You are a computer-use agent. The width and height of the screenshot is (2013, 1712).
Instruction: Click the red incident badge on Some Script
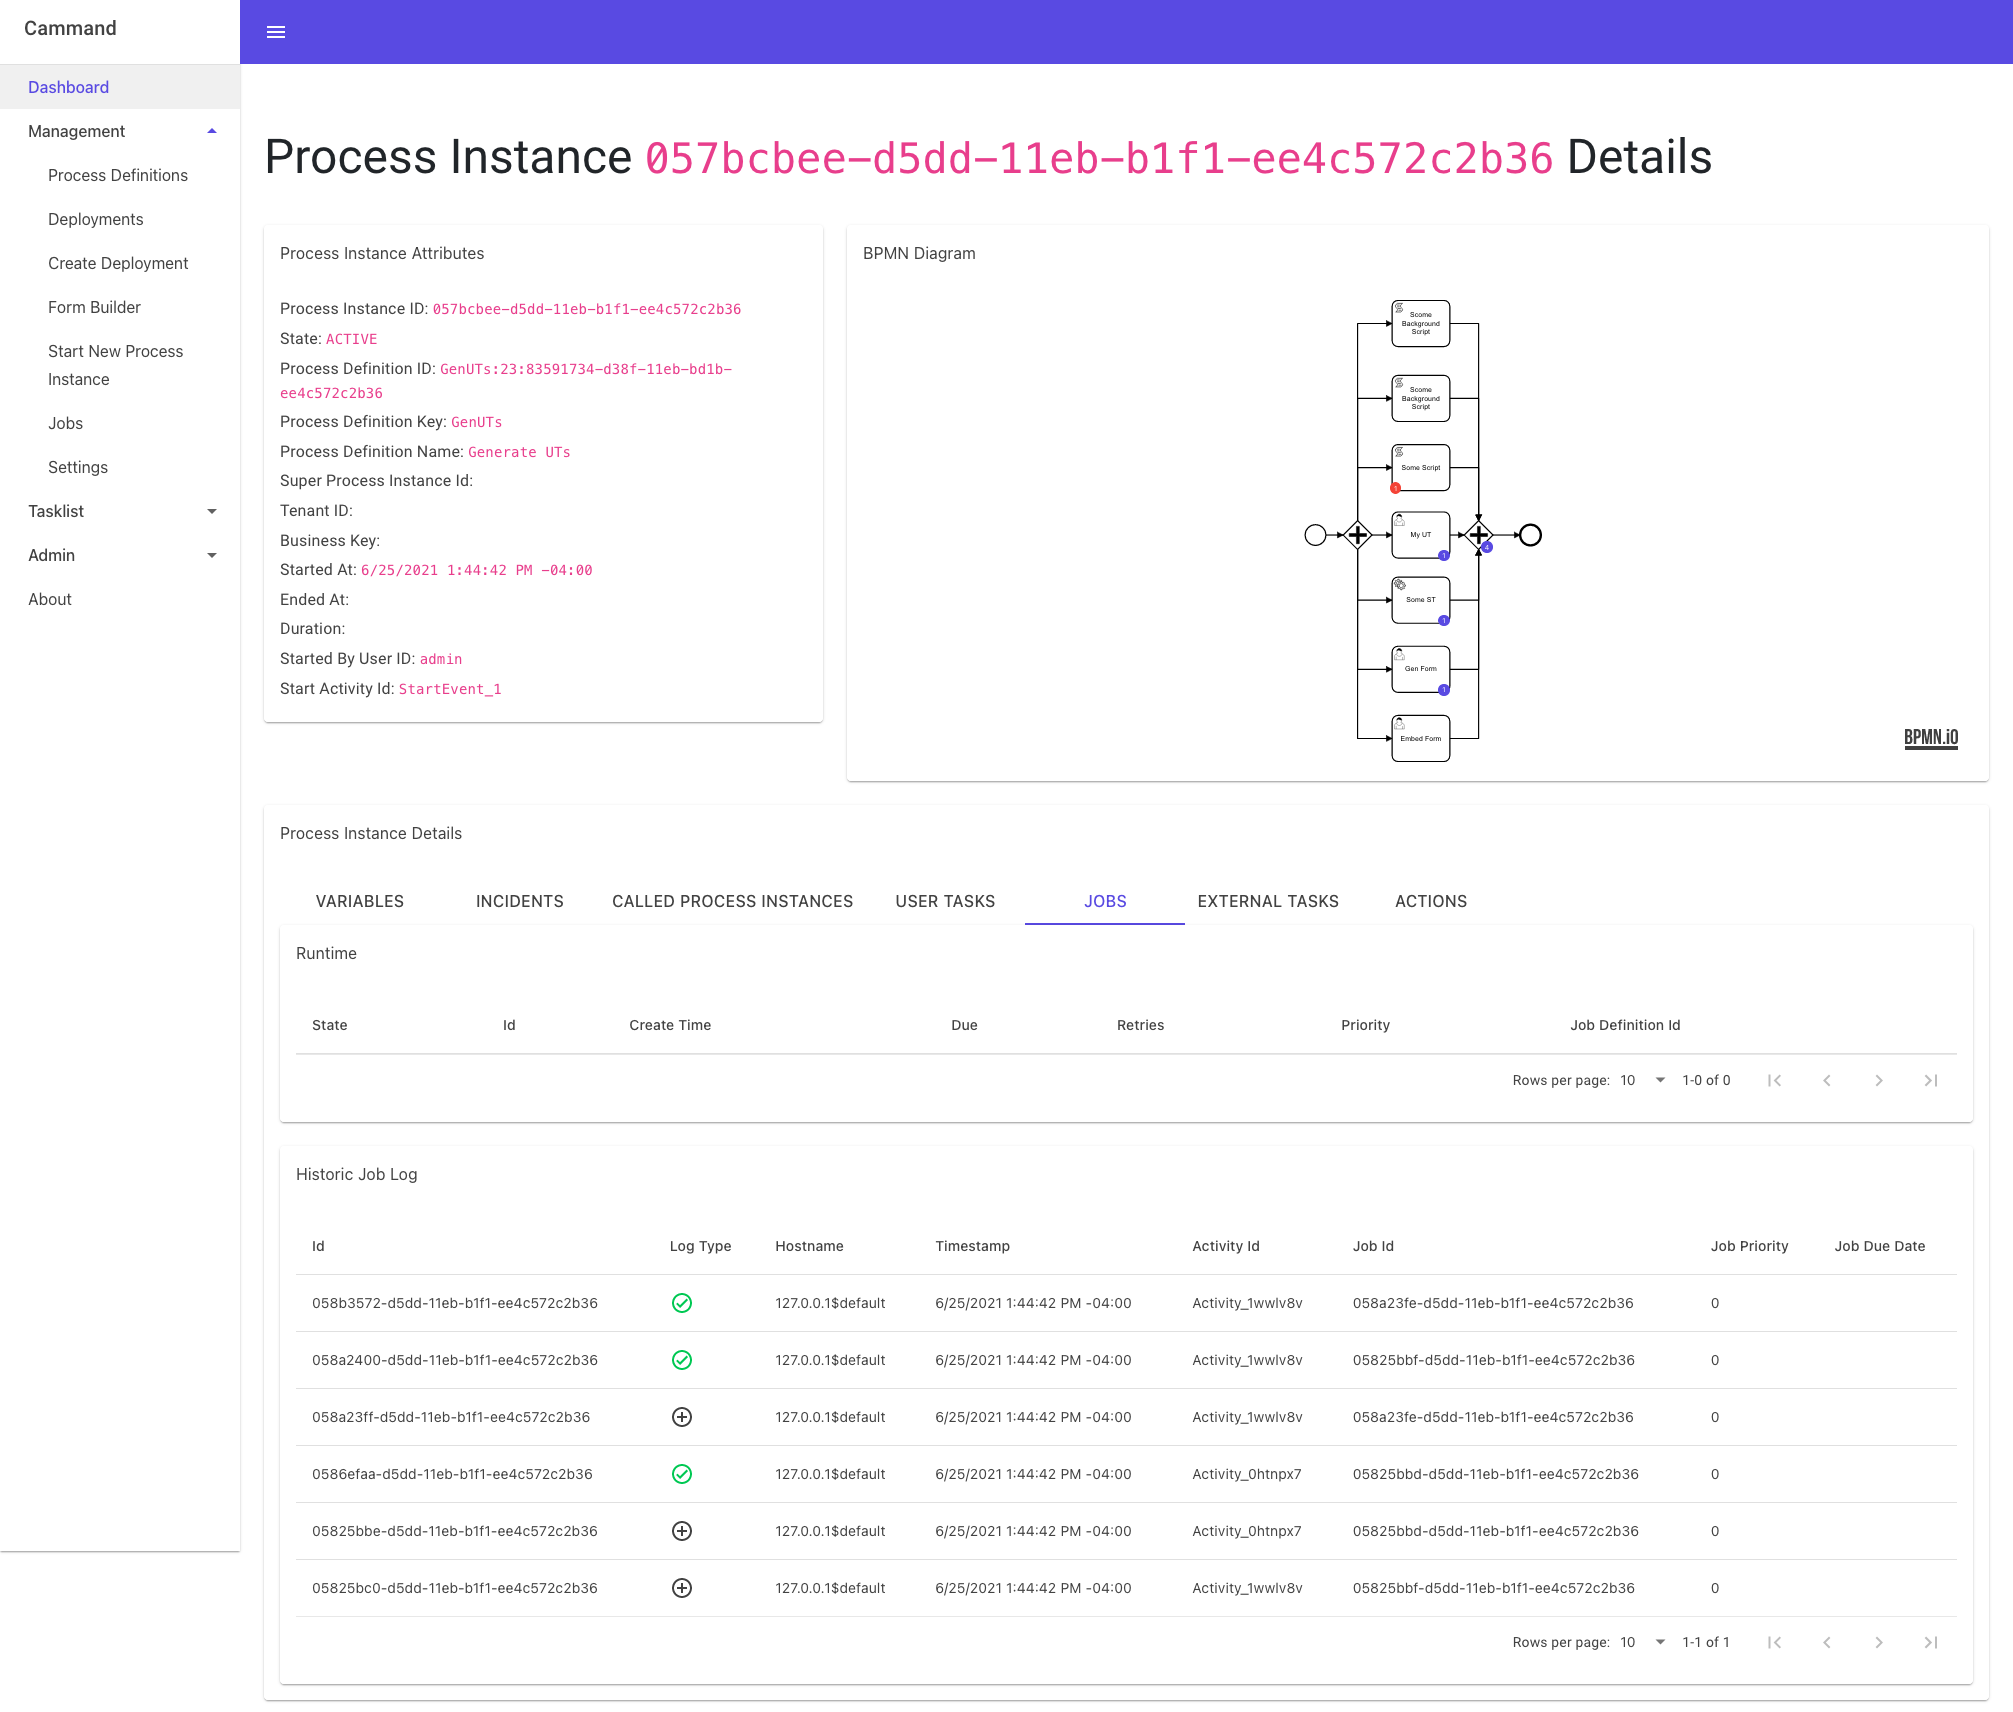tap(1395, 488)
